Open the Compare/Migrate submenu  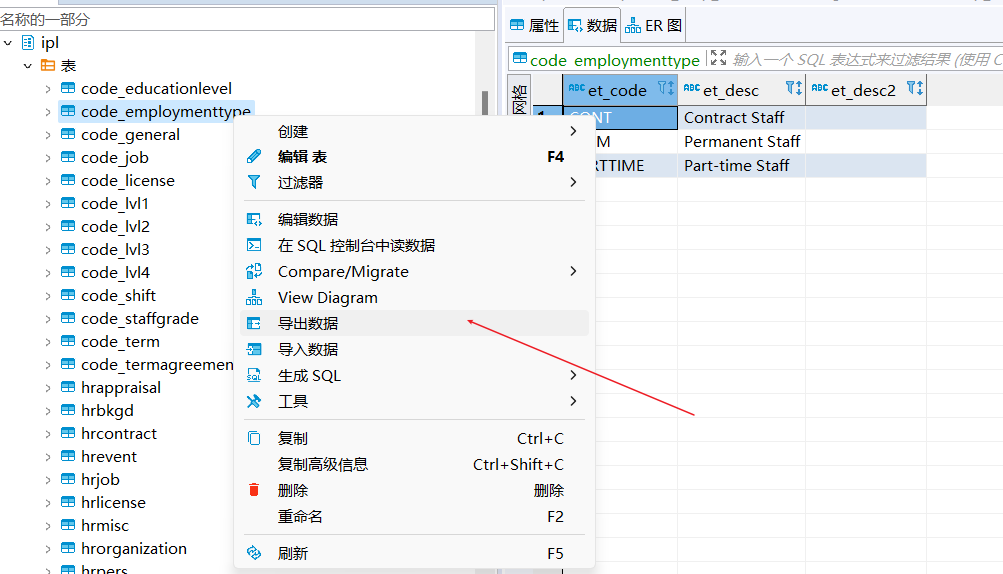click(x=415, y=271)
